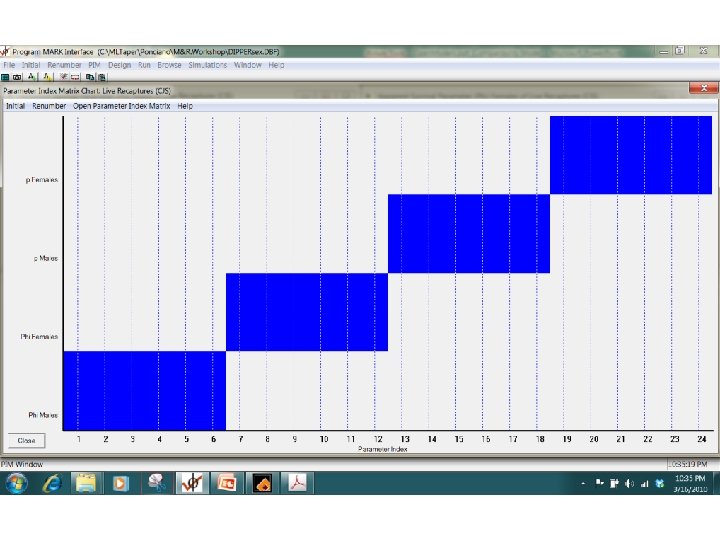Click the letter A icon with green mark

[x=32, y=77]
